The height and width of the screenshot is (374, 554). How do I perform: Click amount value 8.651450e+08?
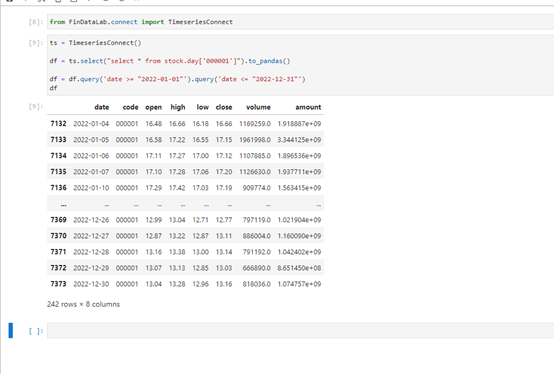tap(299, 268)
